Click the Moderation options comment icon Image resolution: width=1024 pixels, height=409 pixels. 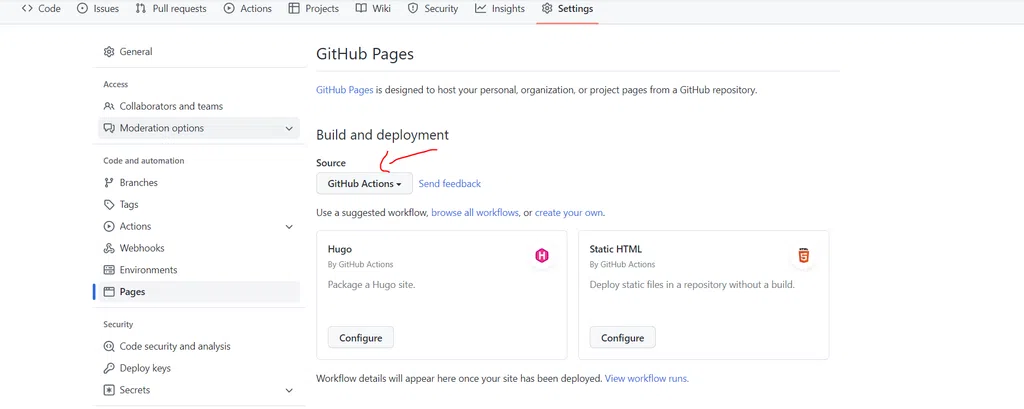109,128
